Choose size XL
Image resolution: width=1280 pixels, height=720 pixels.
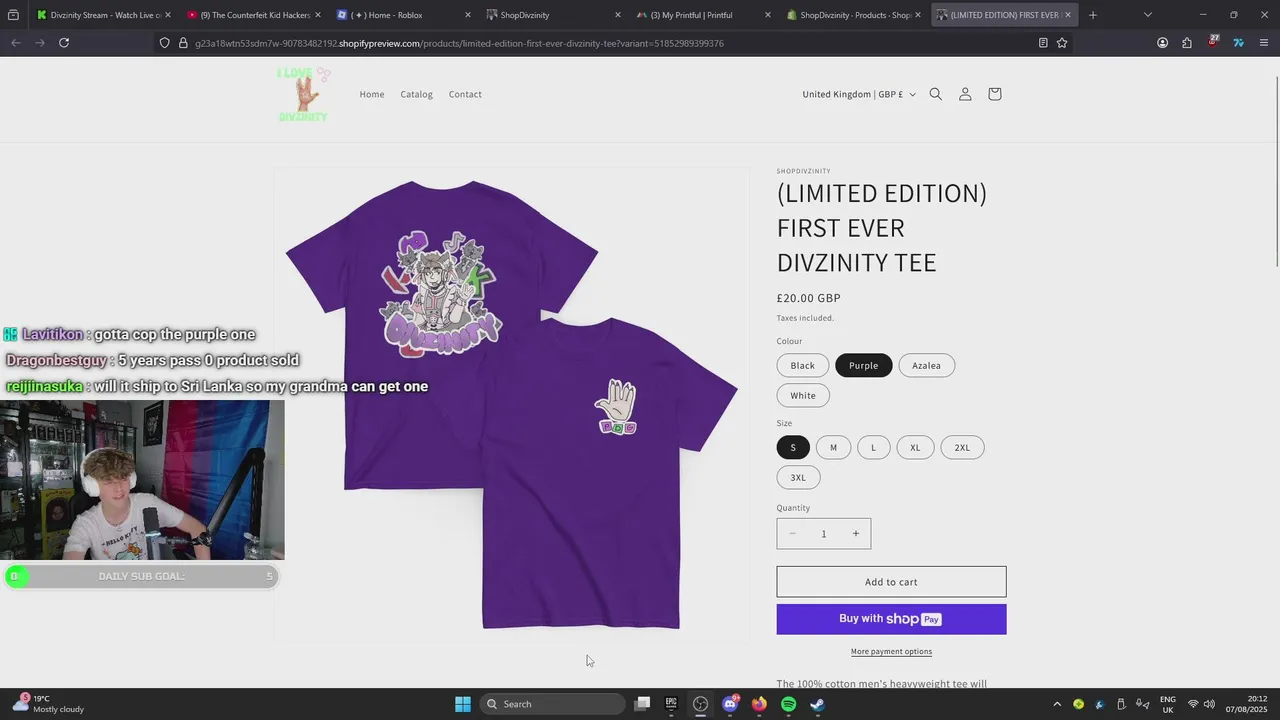tap(915, 448)
